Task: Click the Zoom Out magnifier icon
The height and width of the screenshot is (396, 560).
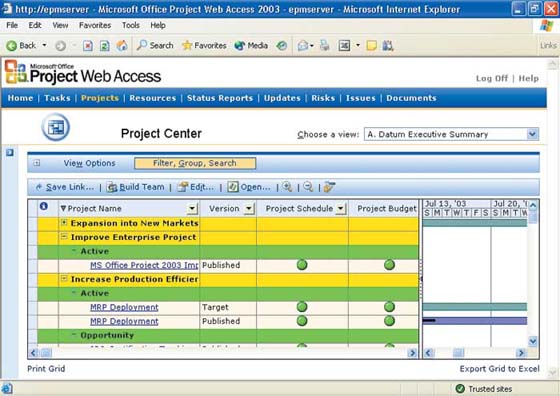Action: 308,187
